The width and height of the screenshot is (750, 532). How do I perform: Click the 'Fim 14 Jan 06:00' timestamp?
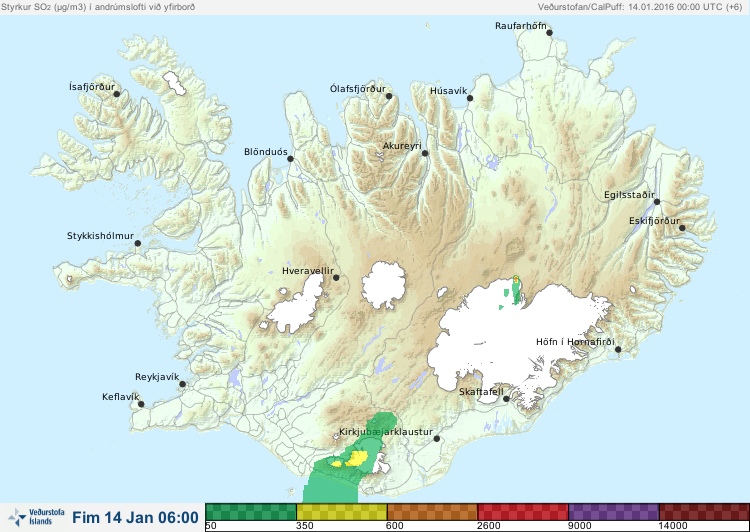(x=135, y=518)
